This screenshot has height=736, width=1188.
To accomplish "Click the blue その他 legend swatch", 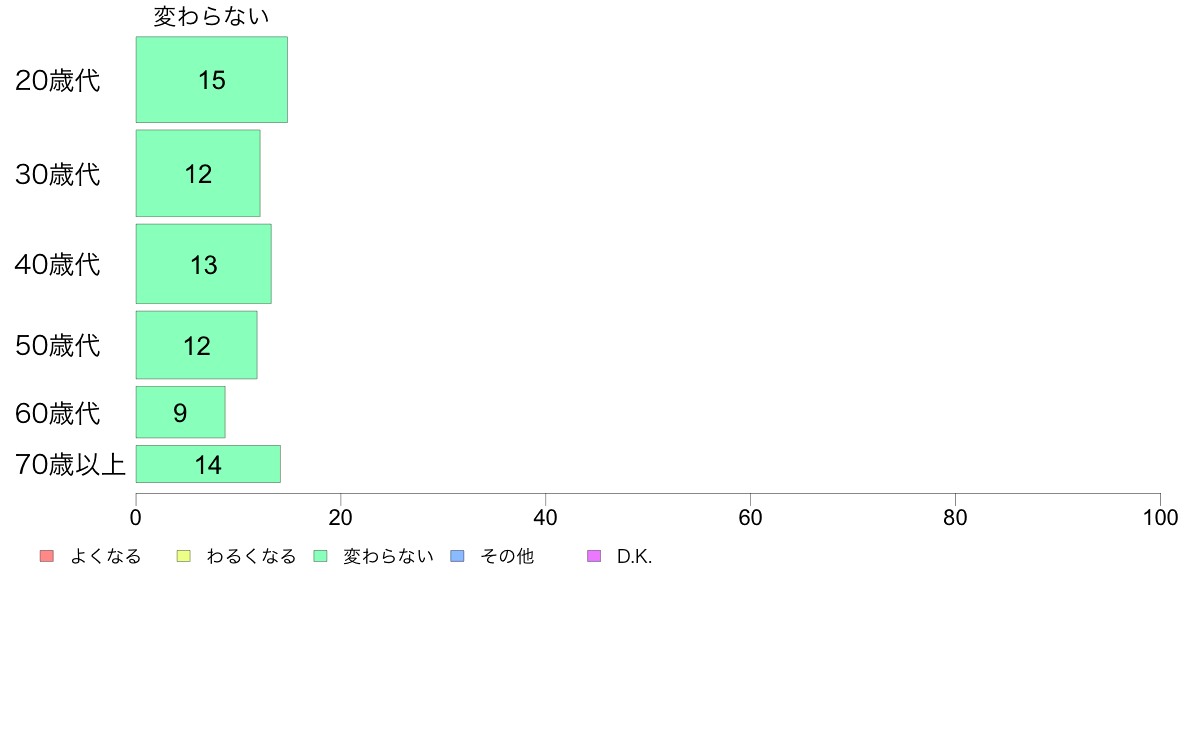I will (458, 556).
